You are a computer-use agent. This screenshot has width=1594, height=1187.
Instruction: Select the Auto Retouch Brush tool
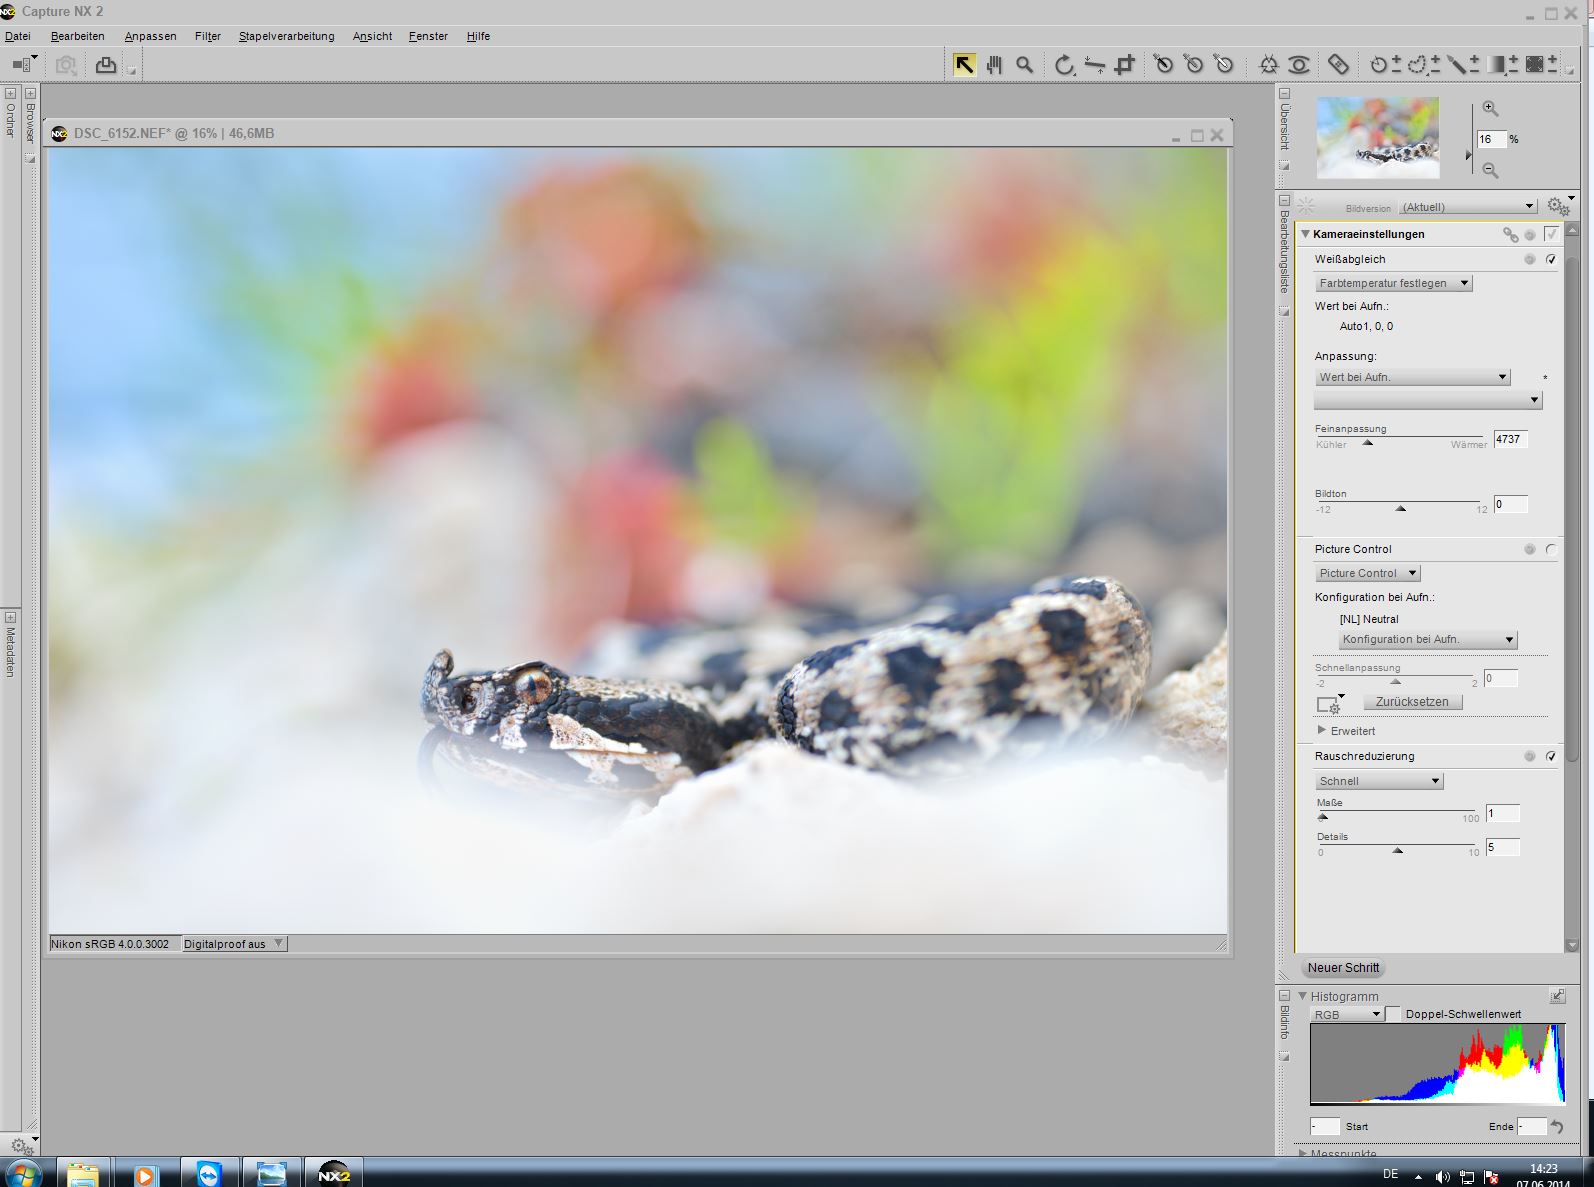pos(1338,65)
